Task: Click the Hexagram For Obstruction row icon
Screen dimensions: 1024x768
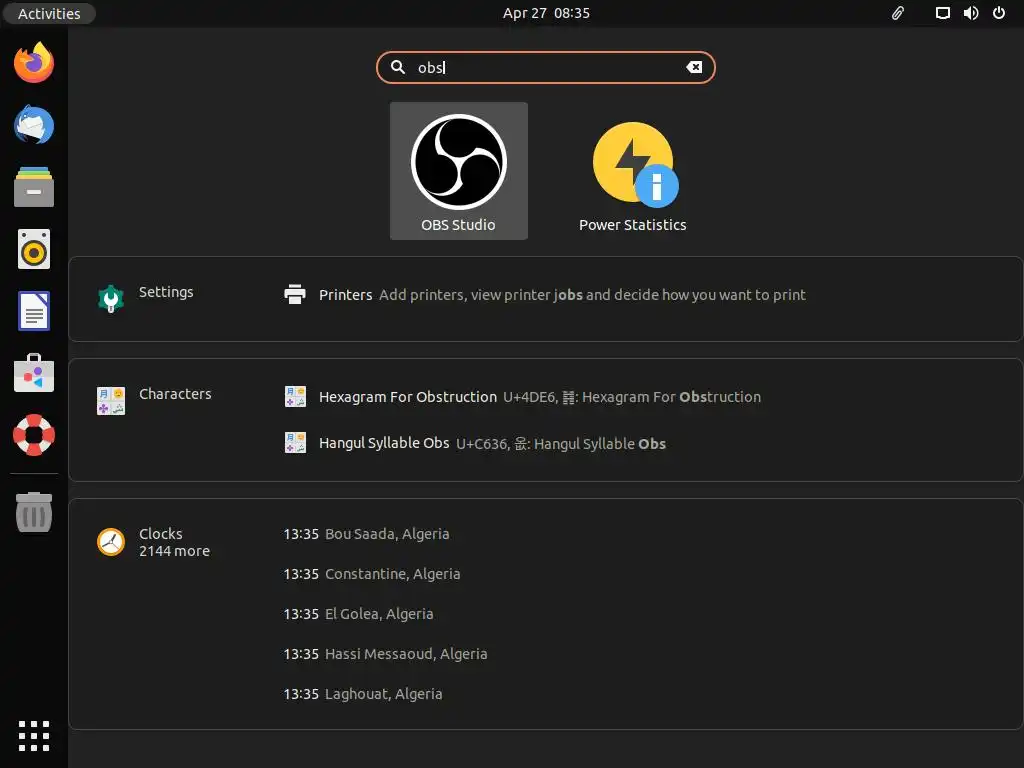Action: 295,396
